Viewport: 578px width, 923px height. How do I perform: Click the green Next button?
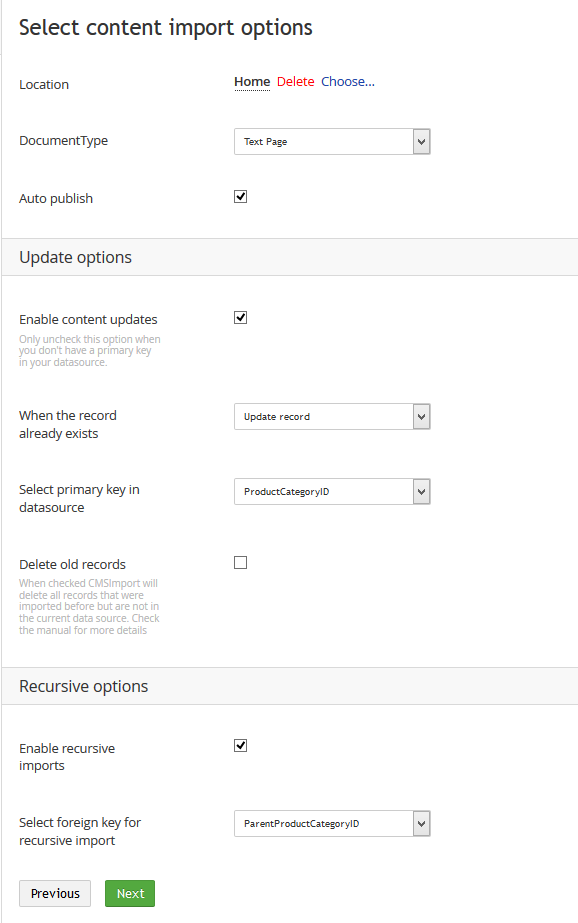(x=130, y=894)
